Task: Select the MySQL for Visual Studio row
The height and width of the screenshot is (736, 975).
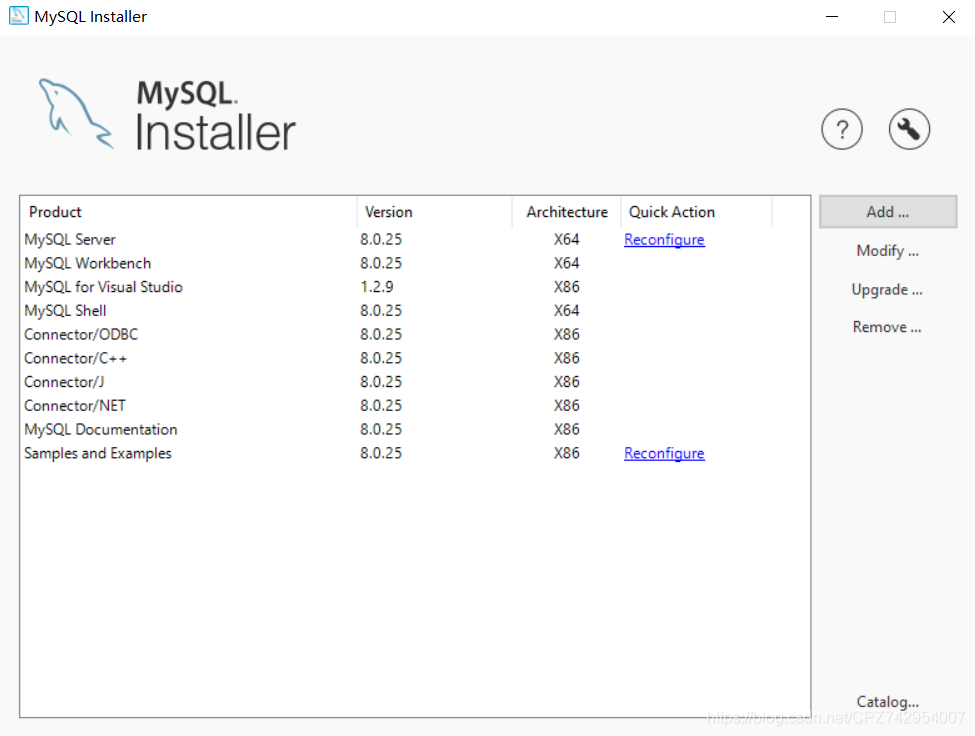Action: tap(415, 287)
